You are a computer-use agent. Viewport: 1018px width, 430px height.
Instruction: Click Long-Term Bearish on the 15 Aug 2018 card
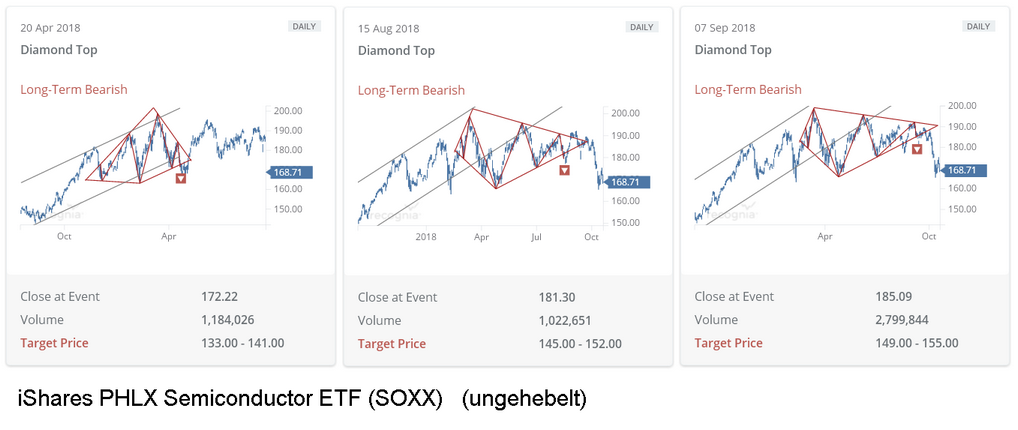(411, 91)
